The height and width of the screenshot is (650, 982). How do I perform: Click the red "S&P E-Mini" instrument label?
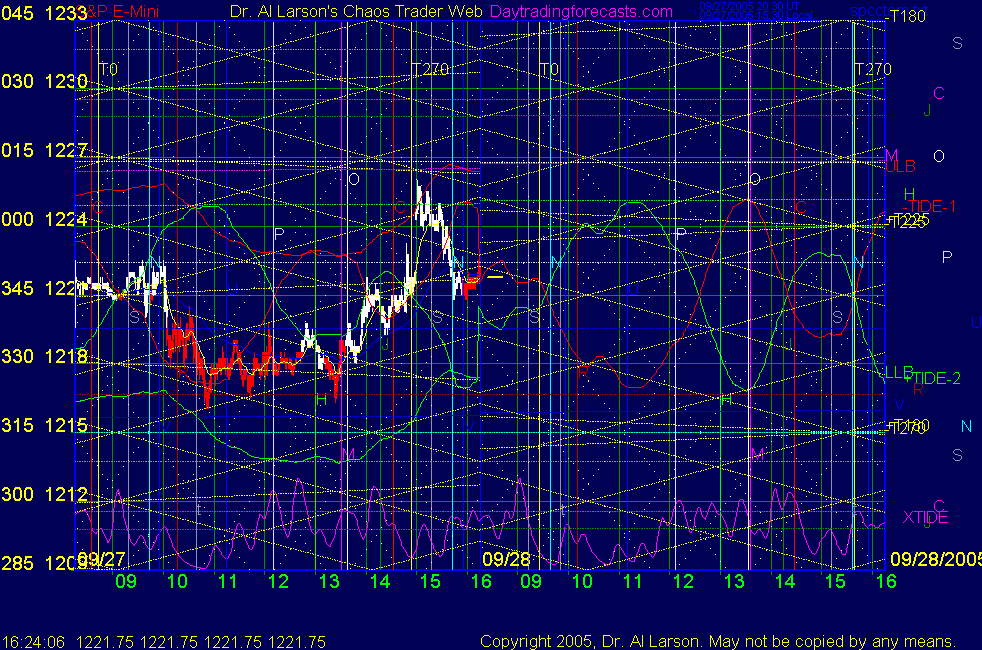[x=119, y=11]
